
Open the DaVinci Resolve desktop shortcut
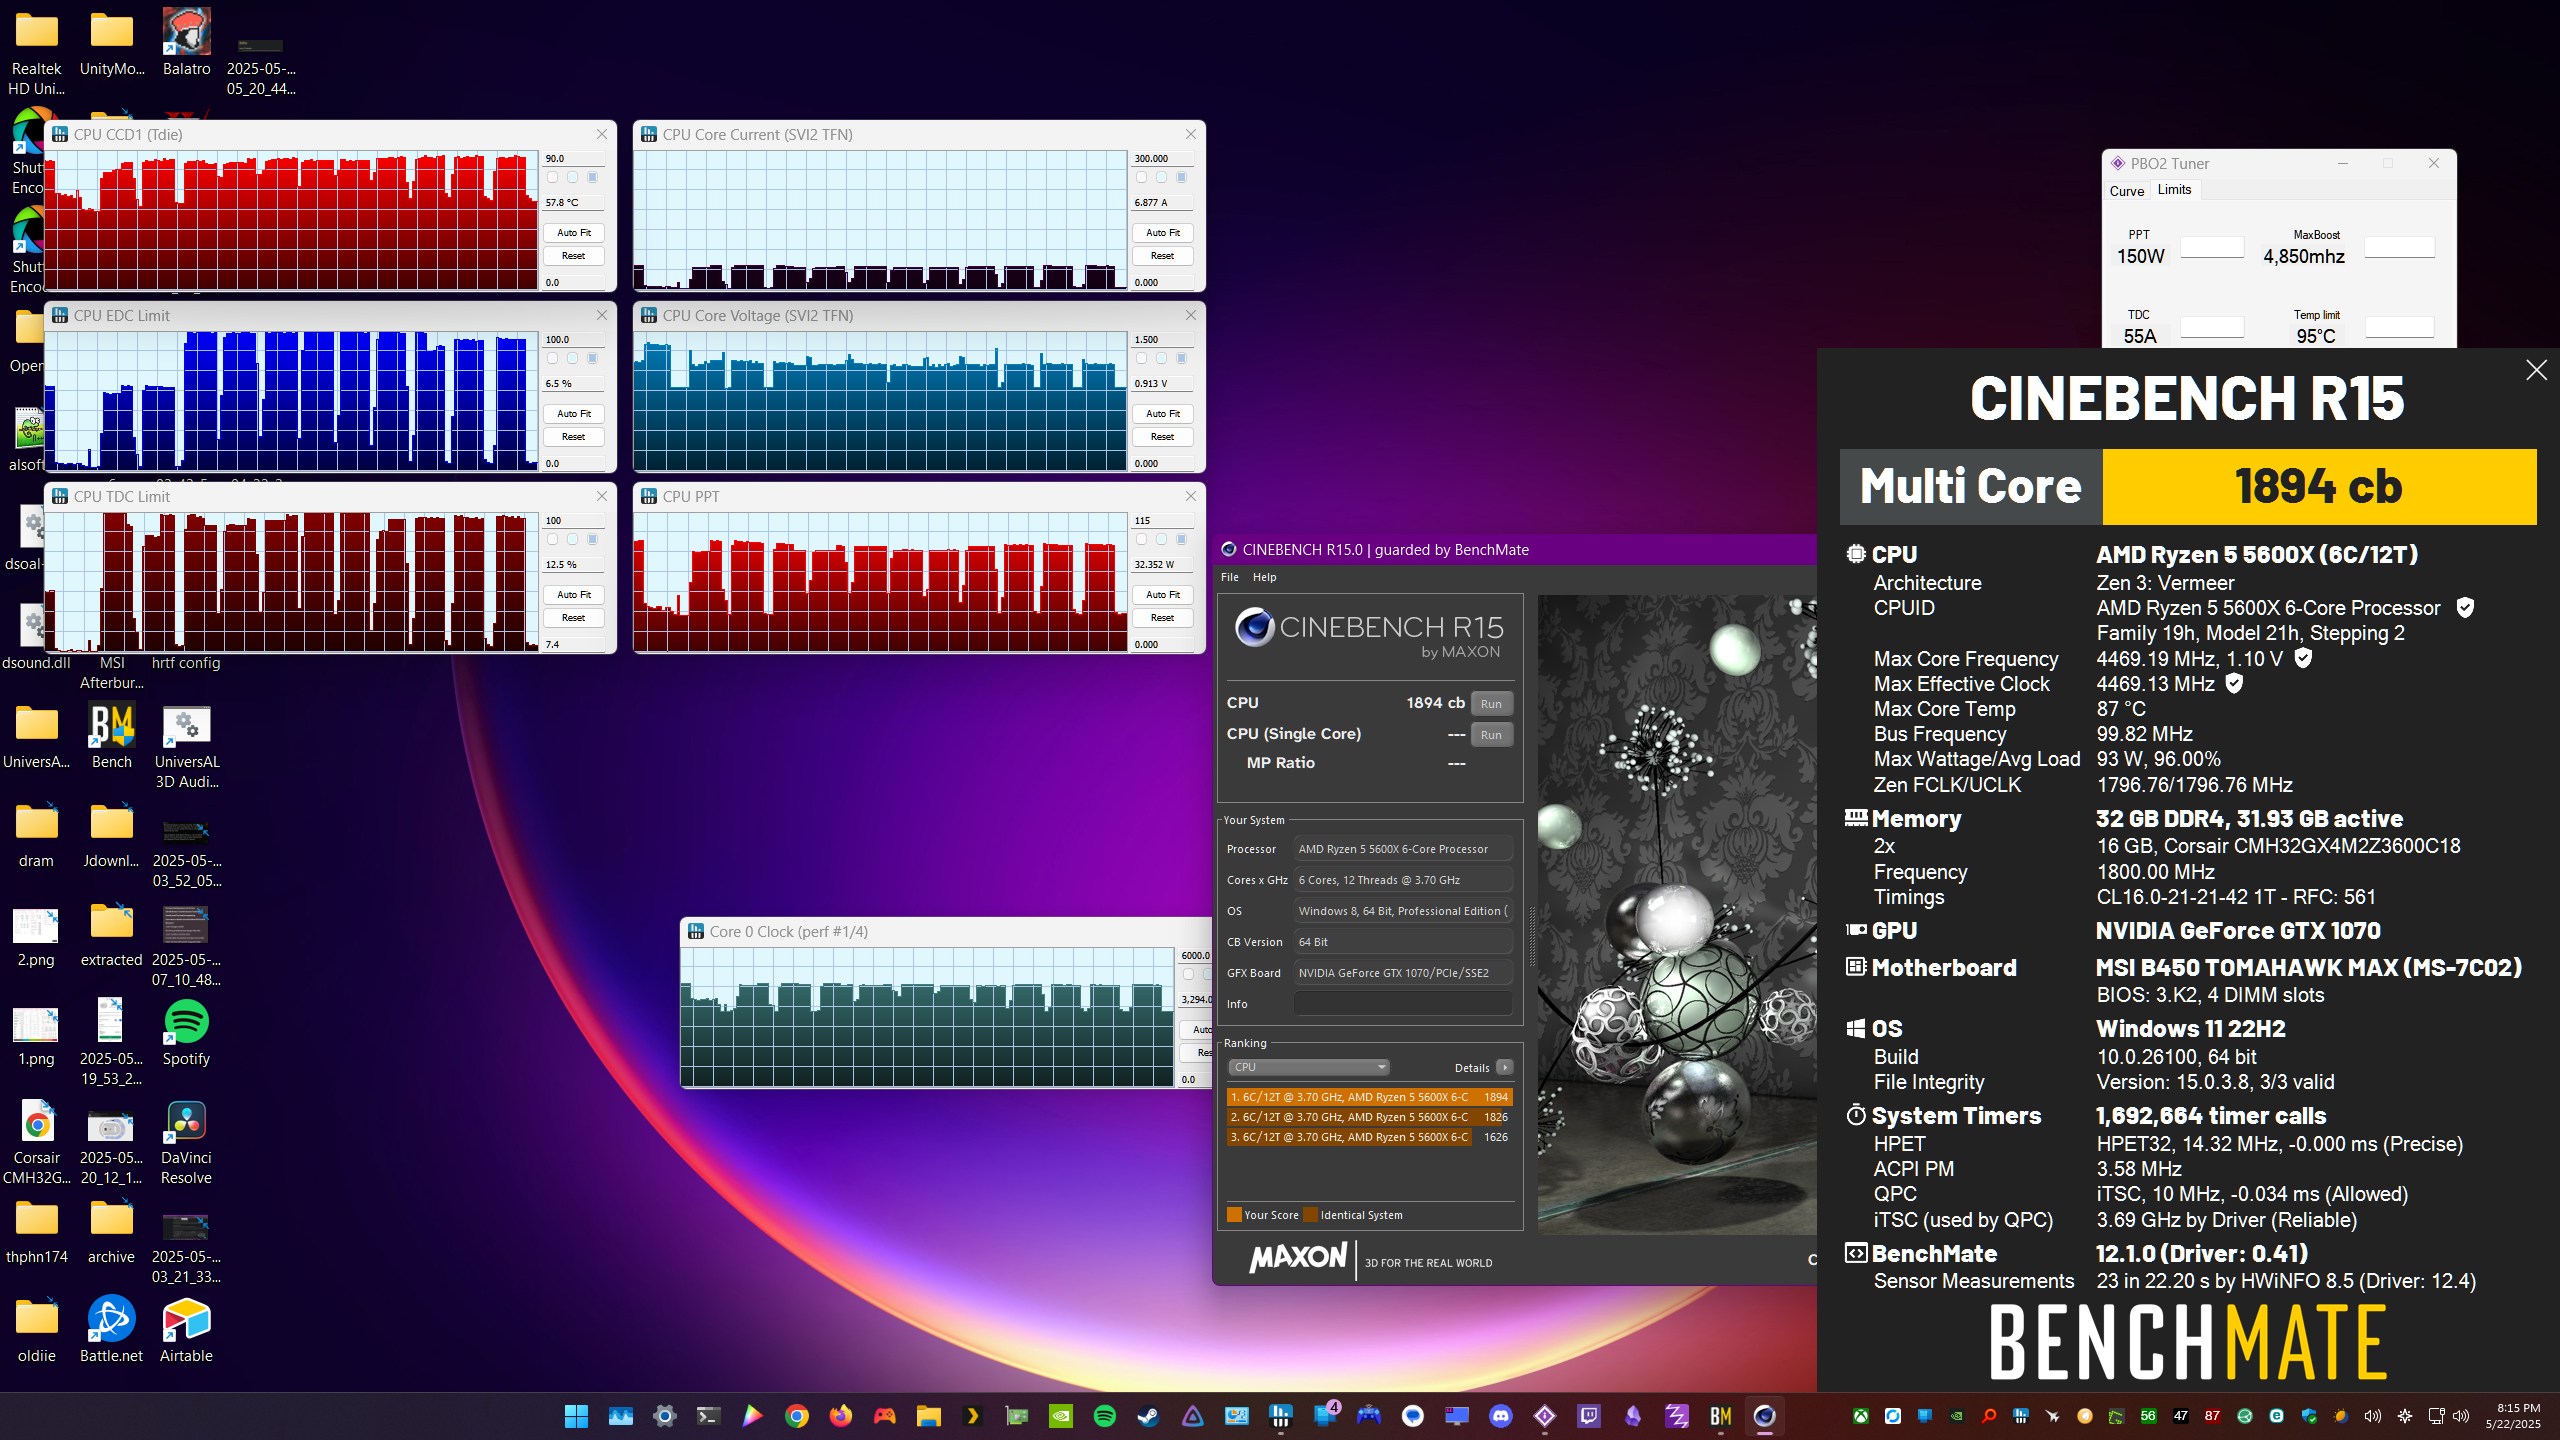pos(186,1142)
